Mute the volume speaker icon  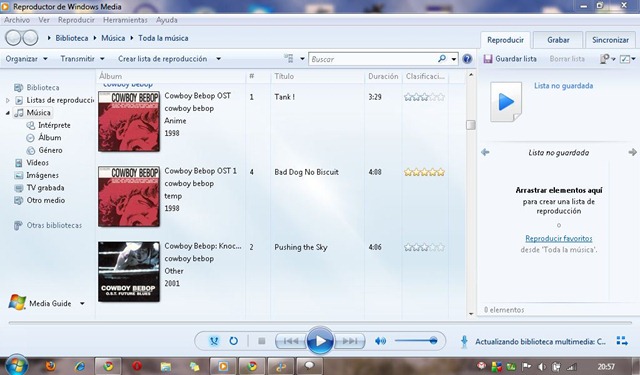point(380,341)
